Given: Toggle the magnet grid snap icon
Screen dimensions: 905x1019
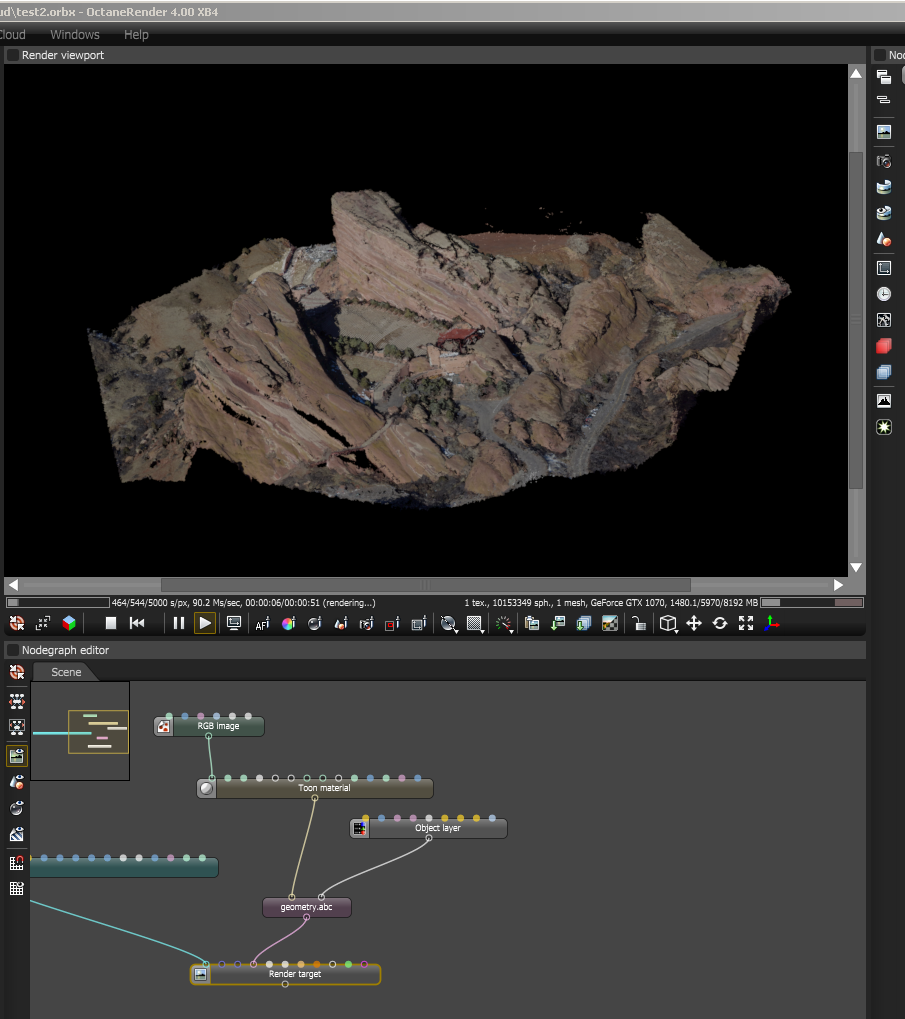Looking at the screenshot, I should tap(17, 863).
